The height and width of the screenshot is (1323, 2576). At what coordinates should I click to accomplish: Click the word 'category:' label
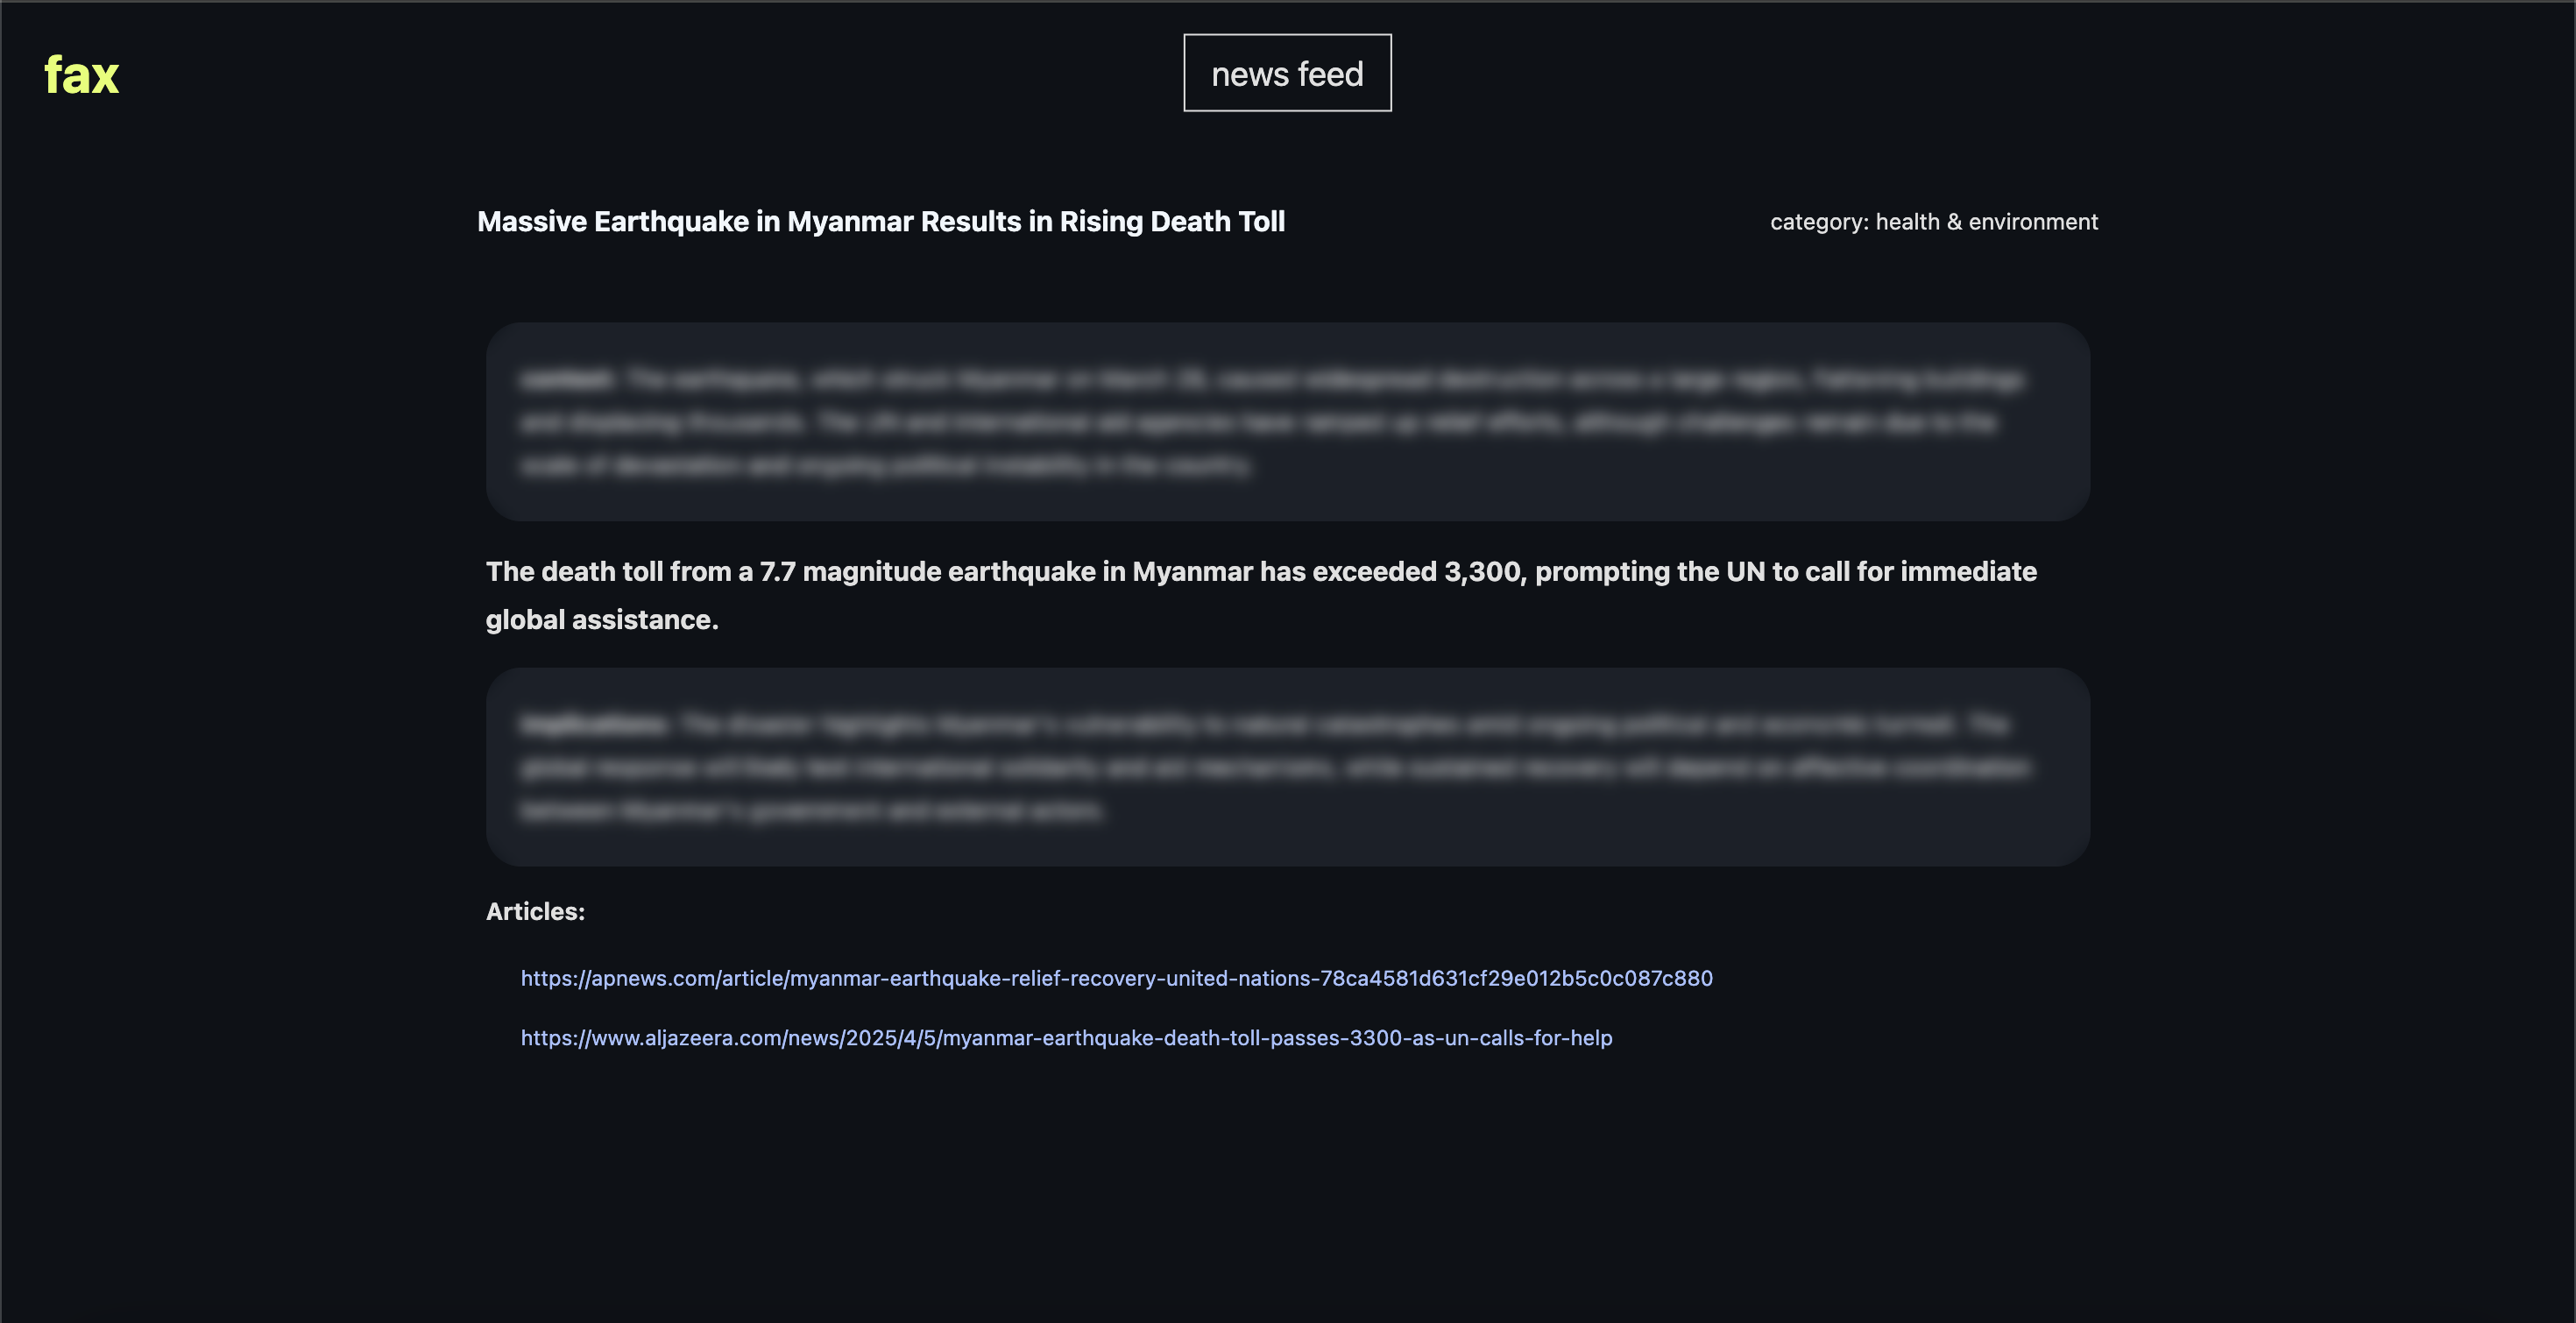click(x=1819, y=222)
